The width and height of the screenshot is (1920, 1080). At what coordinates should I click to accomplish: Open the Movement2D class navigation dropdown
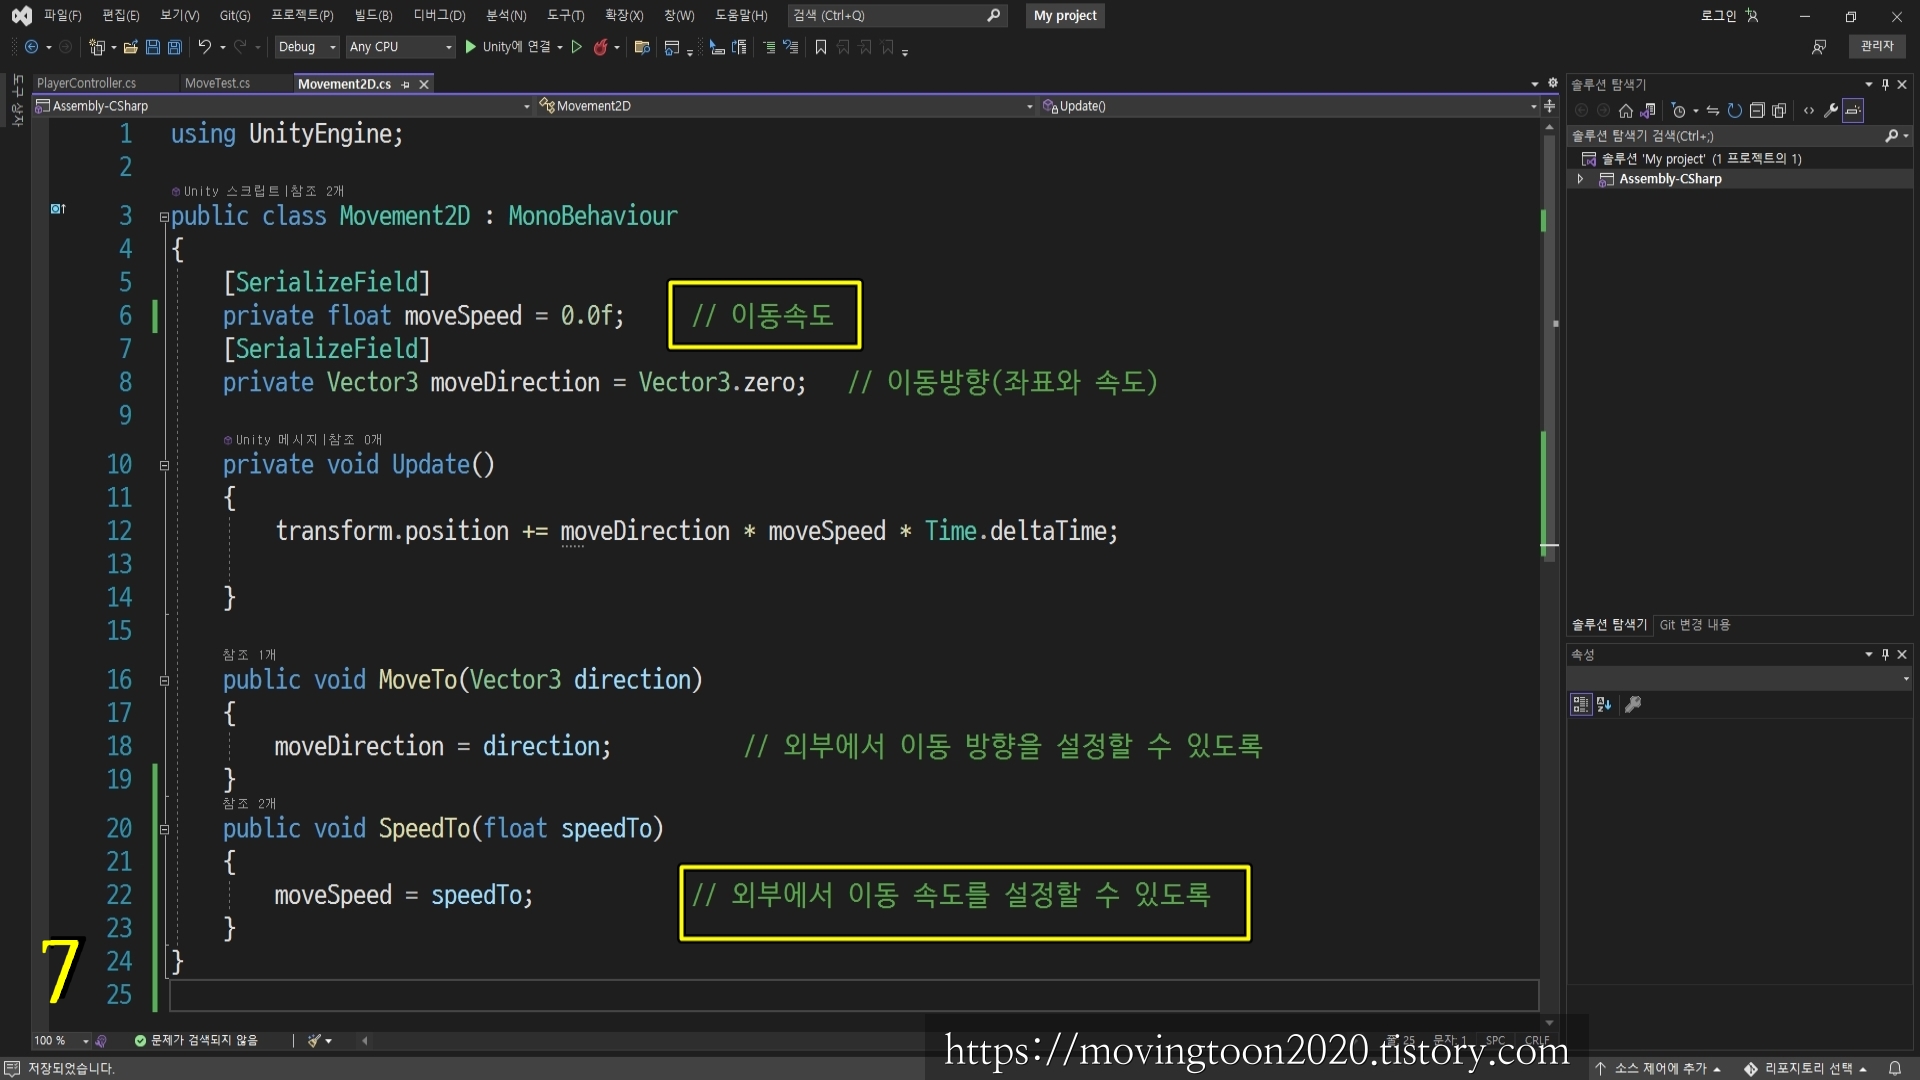pyautogui.click(x=786, y=106)
